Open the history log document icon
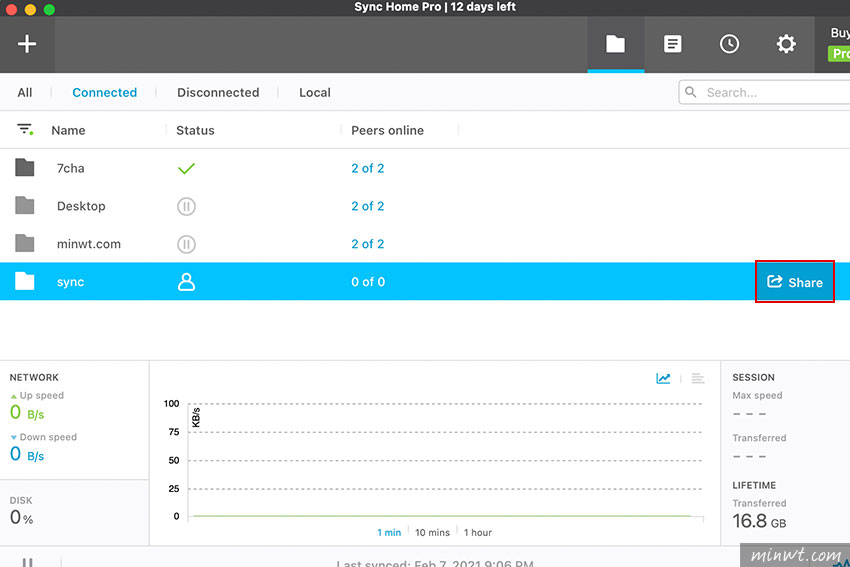The height and width of the screenshot is (567, 850). (x=672, y=44)
